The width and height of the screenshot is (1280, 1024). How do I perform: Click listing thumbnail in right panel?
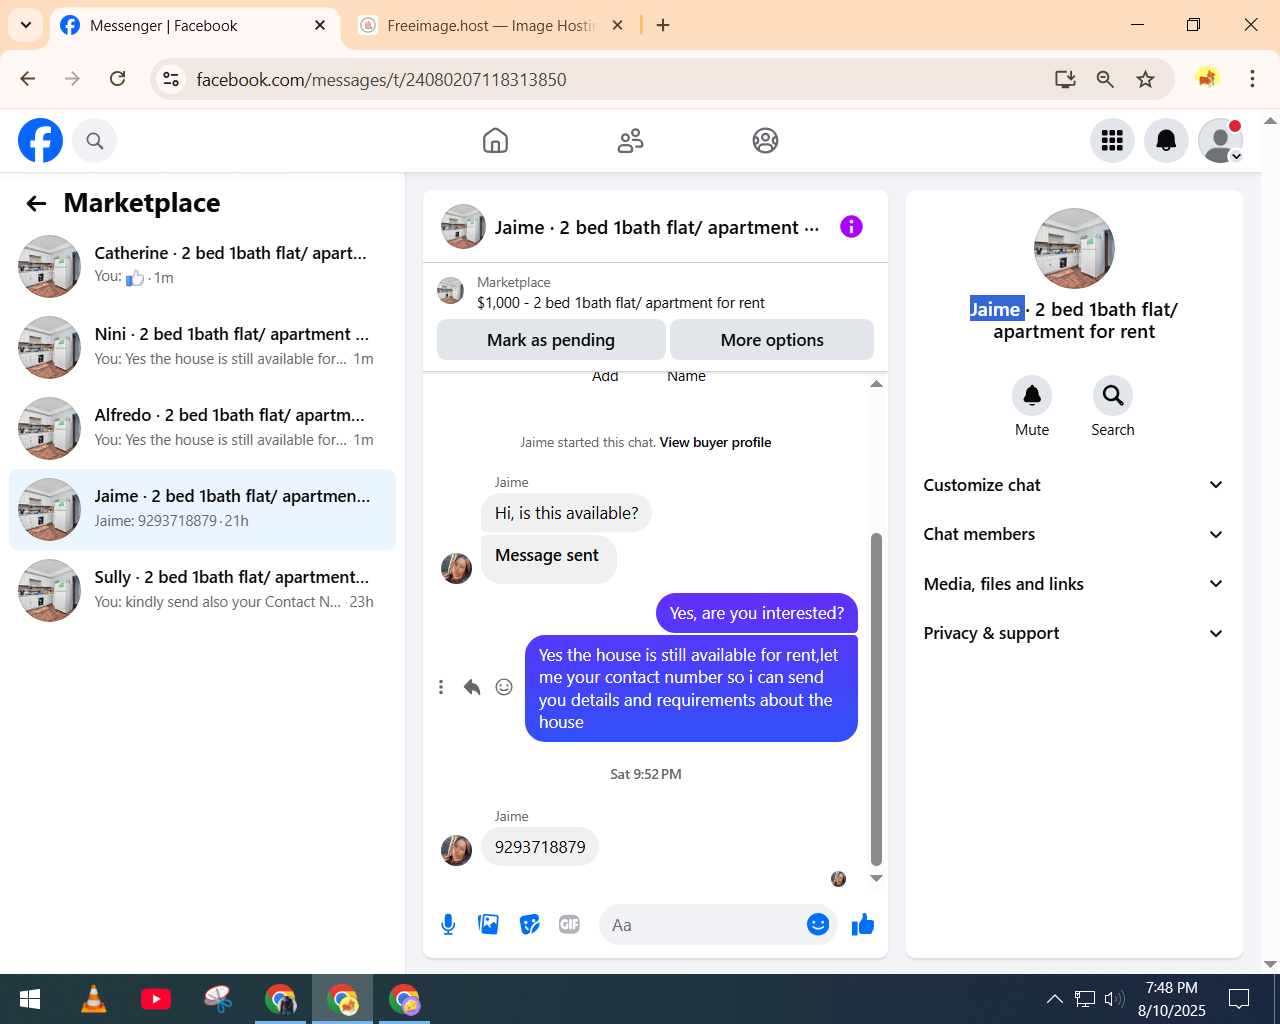(x=1074, y=248)
